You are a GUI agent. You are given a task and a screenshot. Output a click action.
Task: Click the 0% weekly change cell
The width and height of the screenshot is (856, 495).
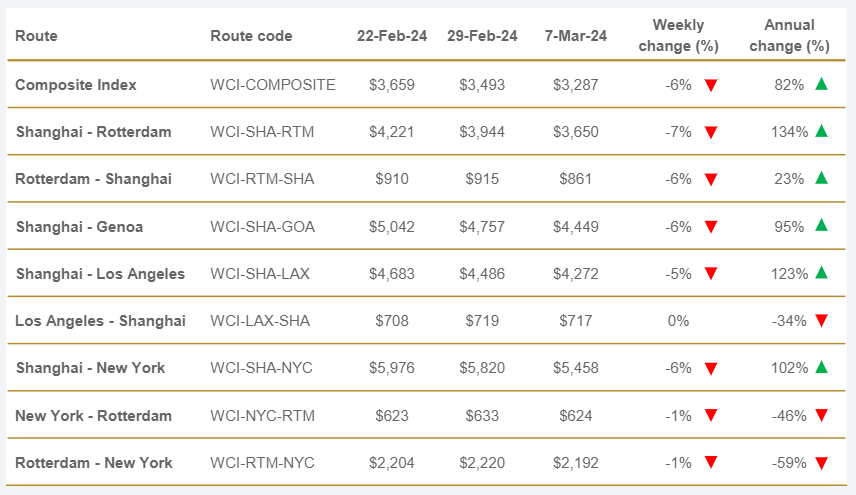[678, 321]
